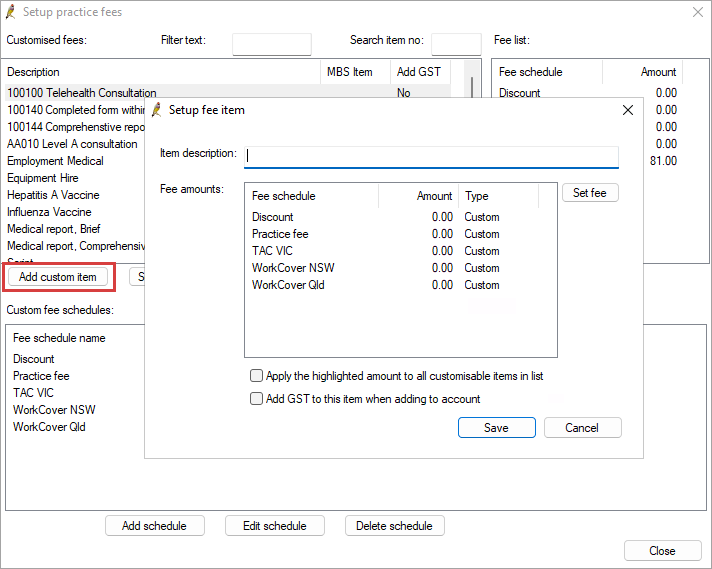This screenshot has height=569, width=712.
Task: Tick Apply the highlighted amount to all items
Action: tap(257, 376)
